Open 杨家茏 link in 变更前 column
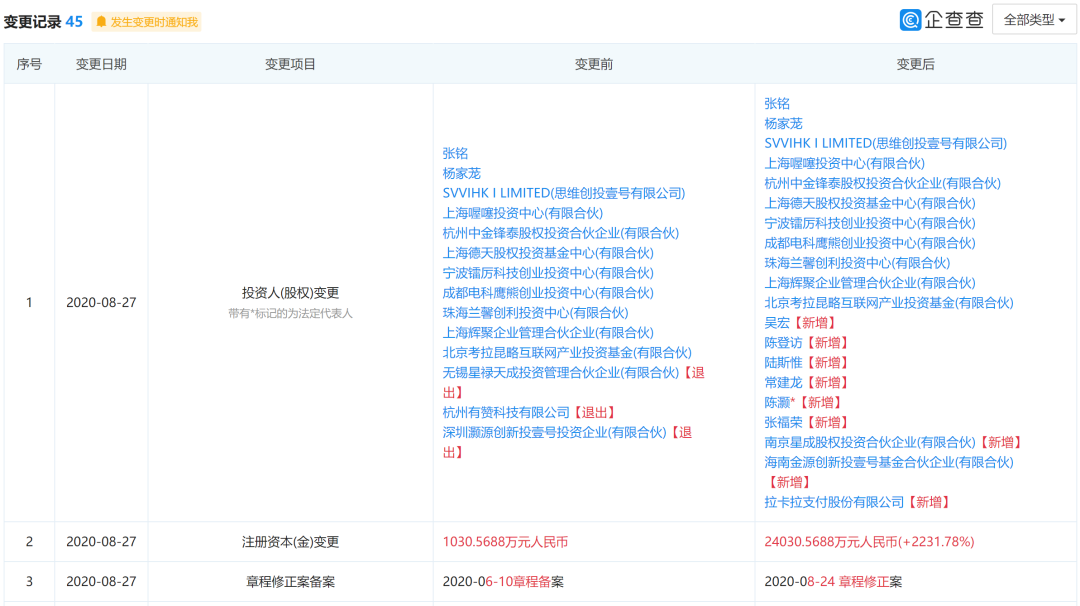Viewport: 1080px width, 606px height. (x=461, y=174)
